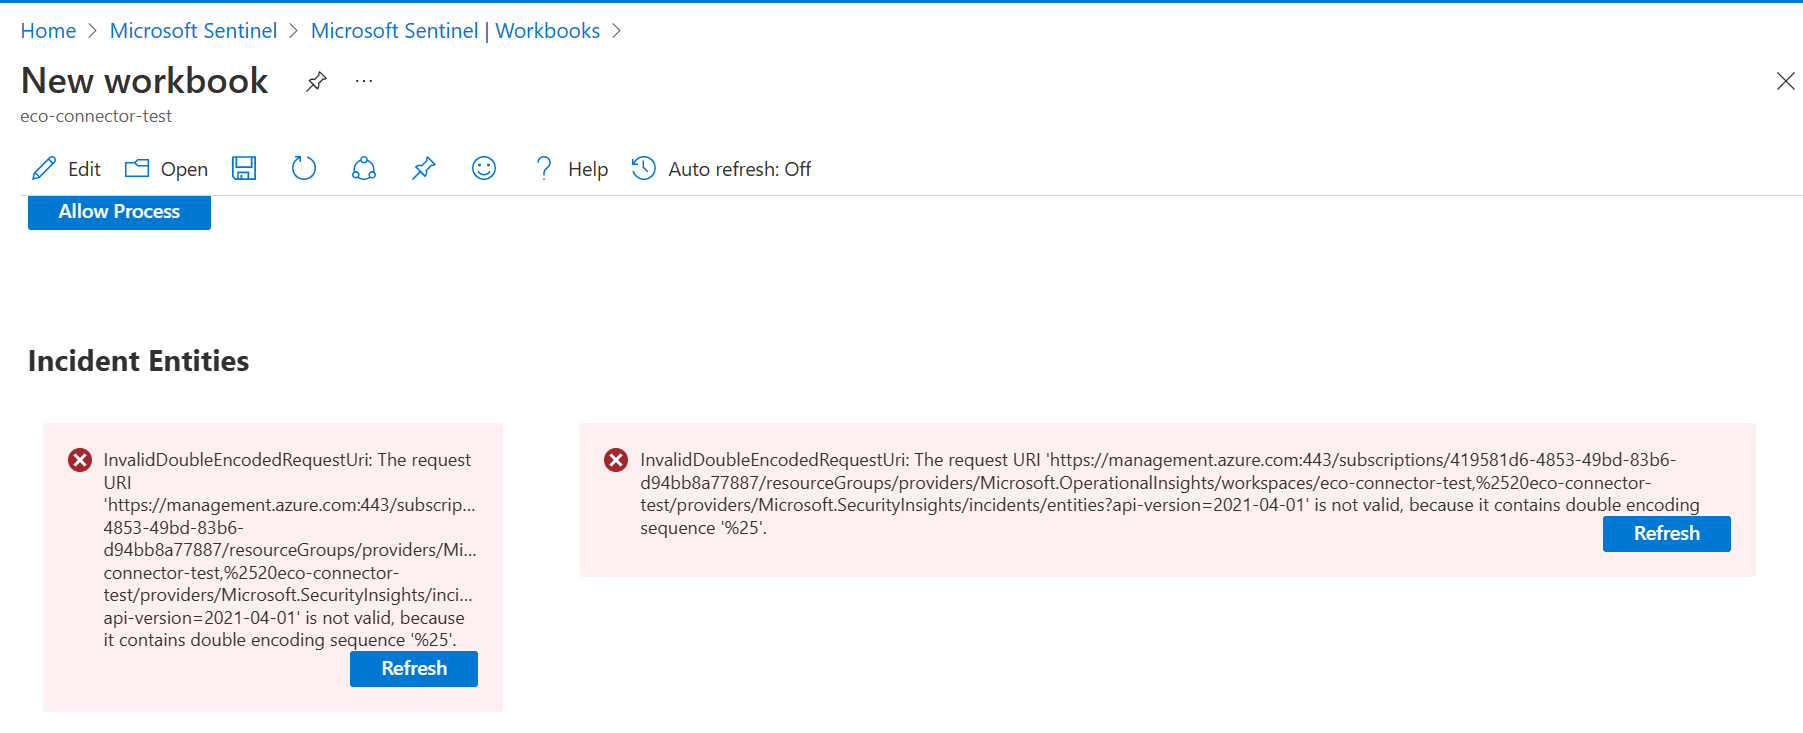
Task: Click the red error icon in right panel
Action: pos(616,460)
